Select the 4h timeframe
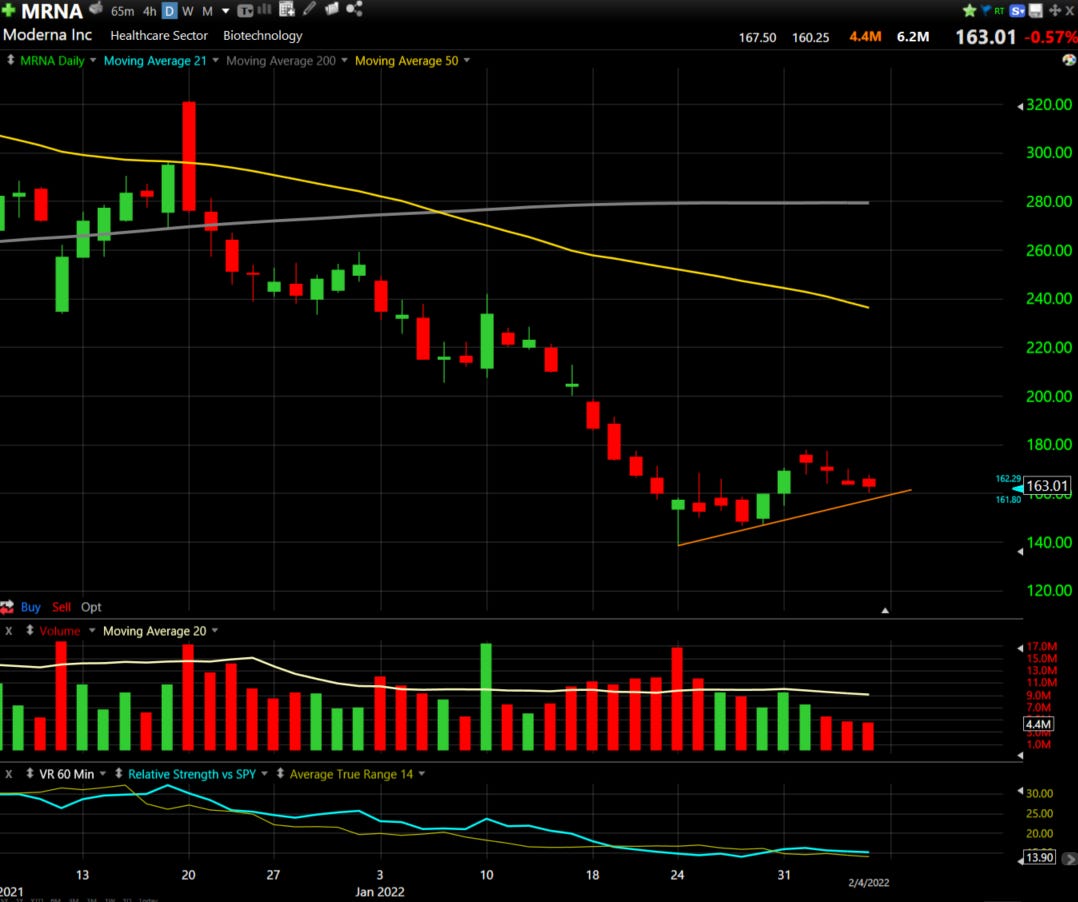This screenshot has height=902, width=1078. coord(149,11)
